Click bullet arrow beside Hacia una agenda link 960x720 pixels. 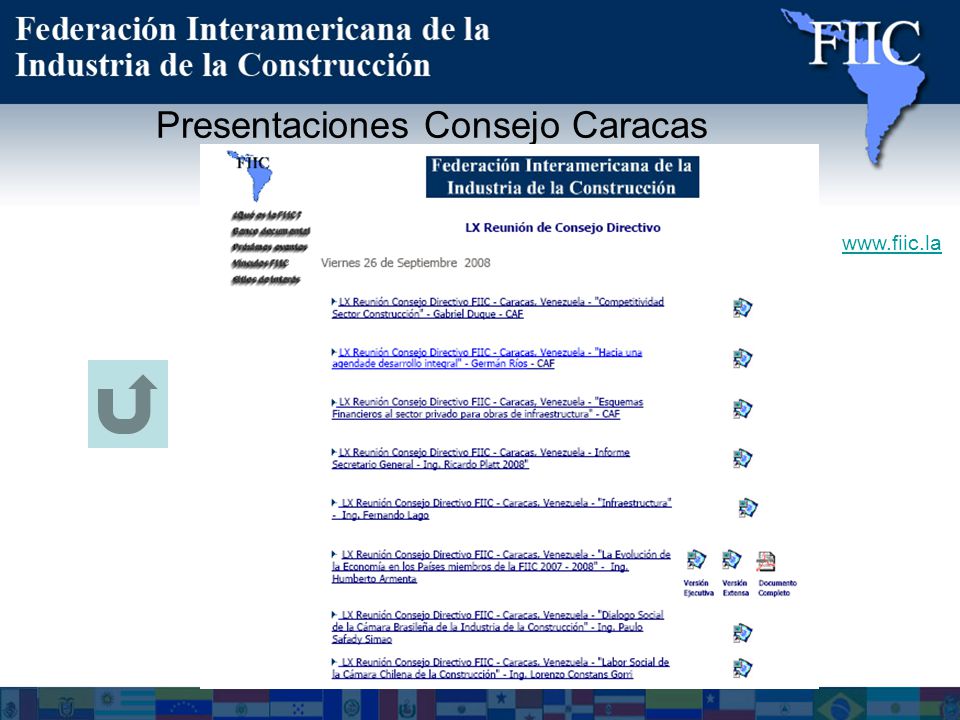(x=334, y=351)
